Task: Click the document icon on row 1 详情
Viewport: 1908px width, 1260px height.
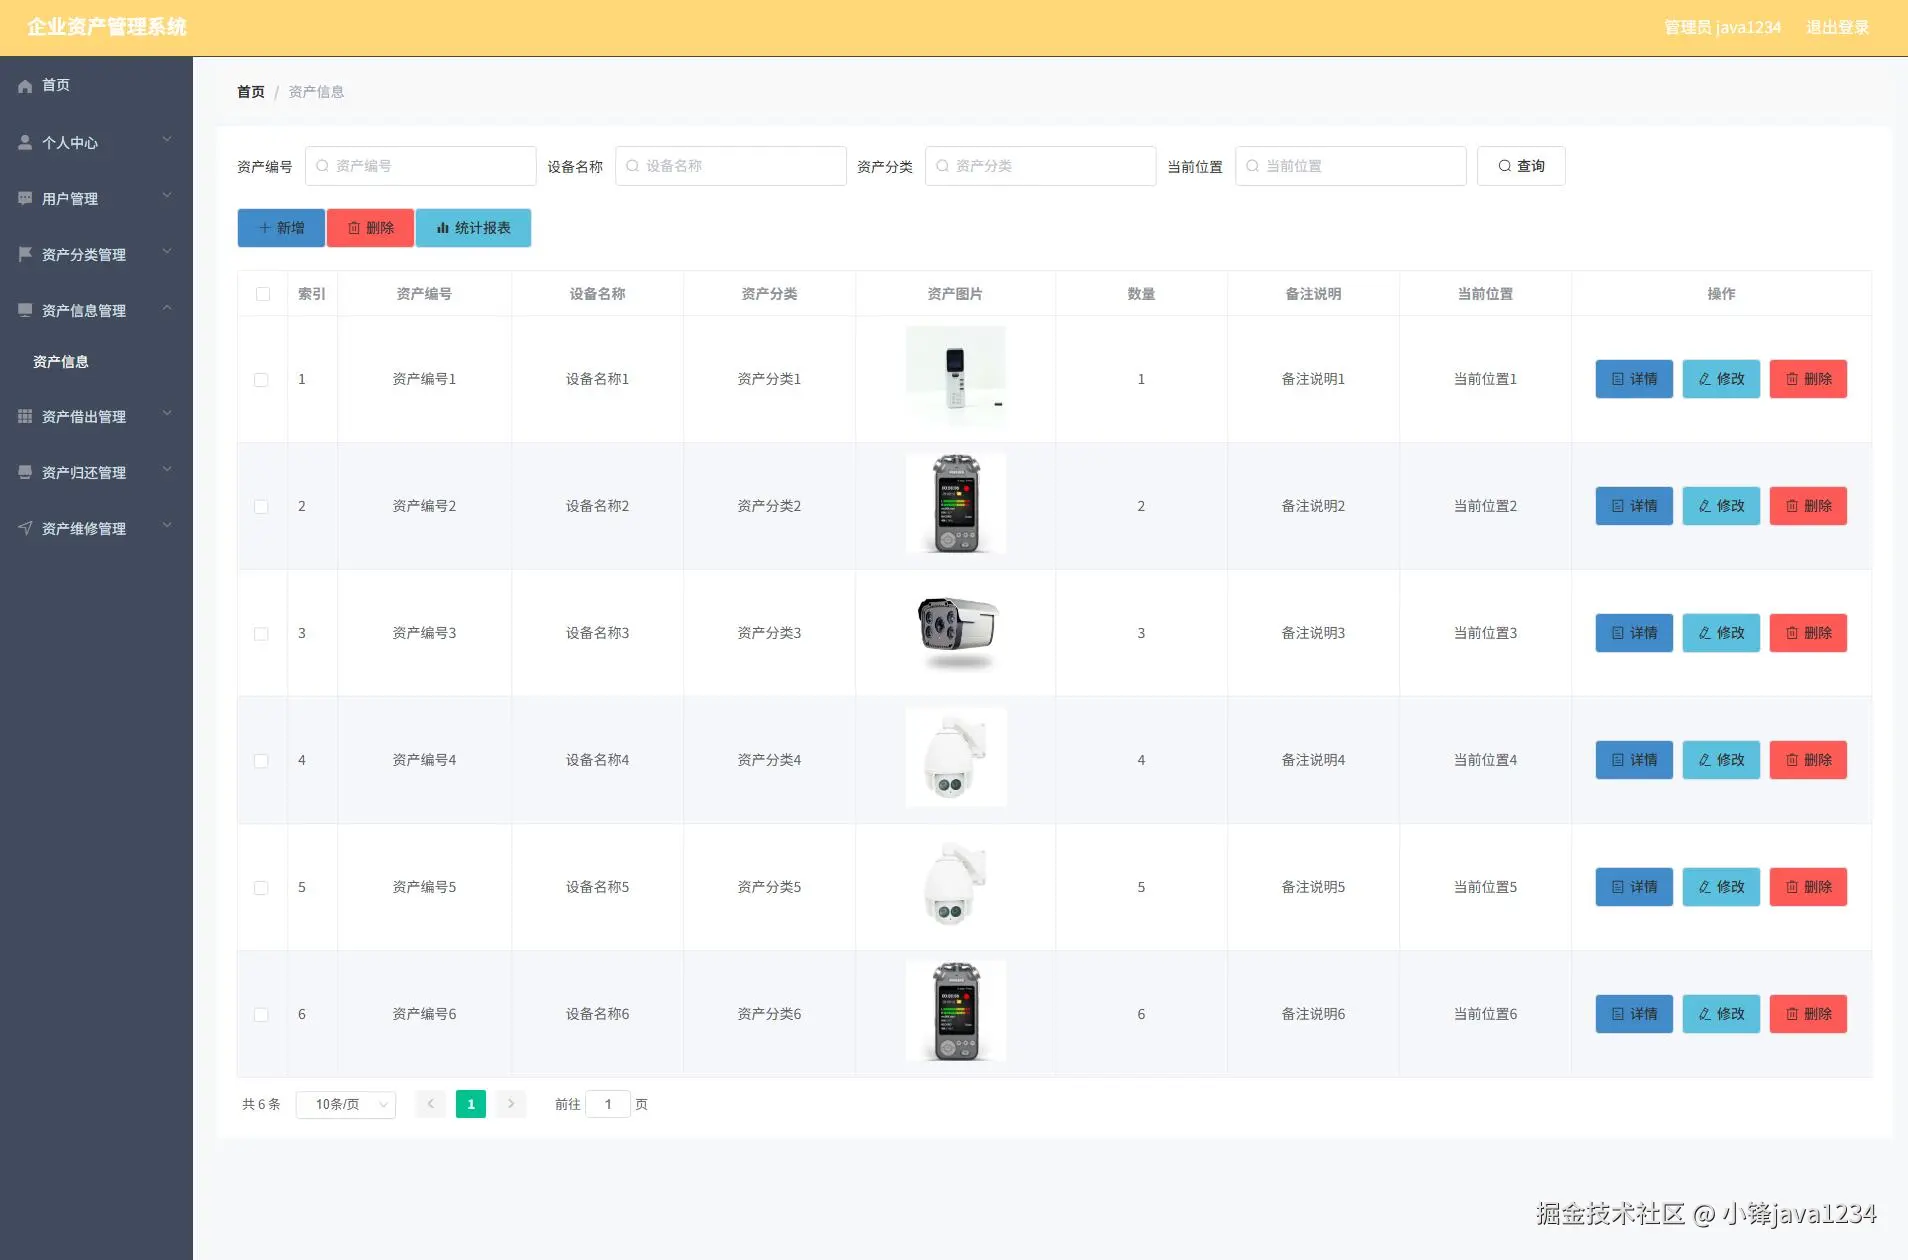Action: [x=1618, y=379]
